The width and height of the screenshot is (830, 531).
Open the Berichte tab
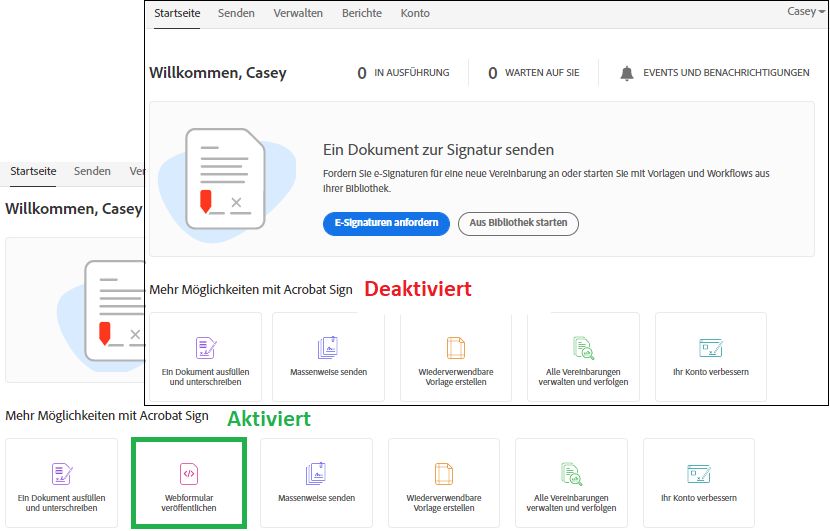click(362, 13)
